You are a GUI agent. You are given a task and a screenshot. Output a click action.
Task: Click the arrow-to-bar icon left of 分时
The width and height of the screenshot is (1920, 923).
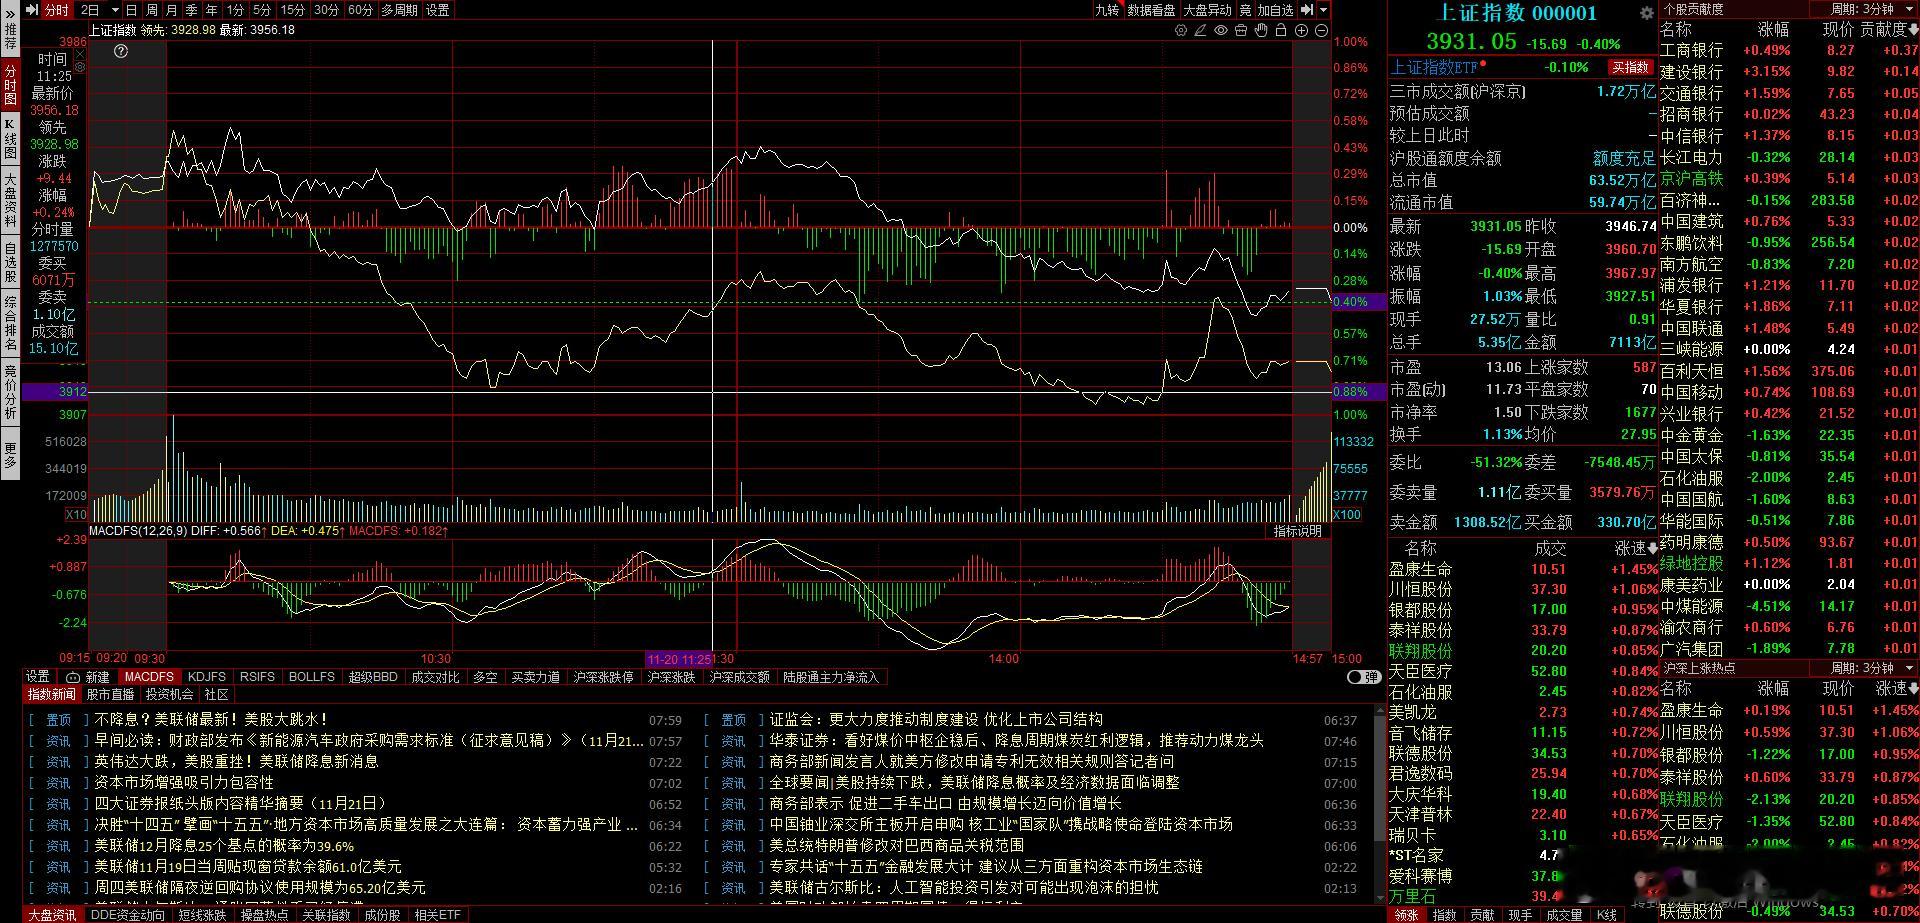(31, 10)
